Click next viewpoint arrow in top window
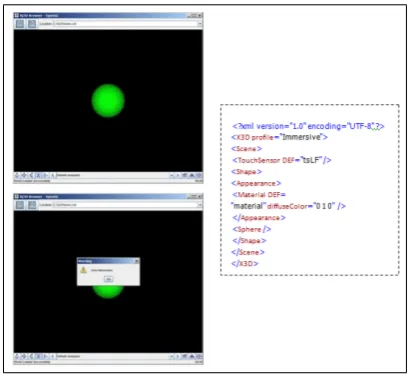Screen dimensions: 409x374 (178, 175)
